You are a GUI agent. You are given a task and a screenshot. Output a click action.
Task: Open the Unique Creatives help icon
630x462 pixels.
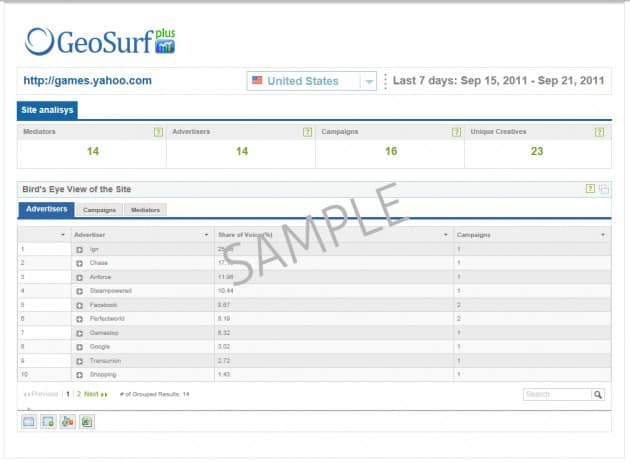click(x=599, y=132)
